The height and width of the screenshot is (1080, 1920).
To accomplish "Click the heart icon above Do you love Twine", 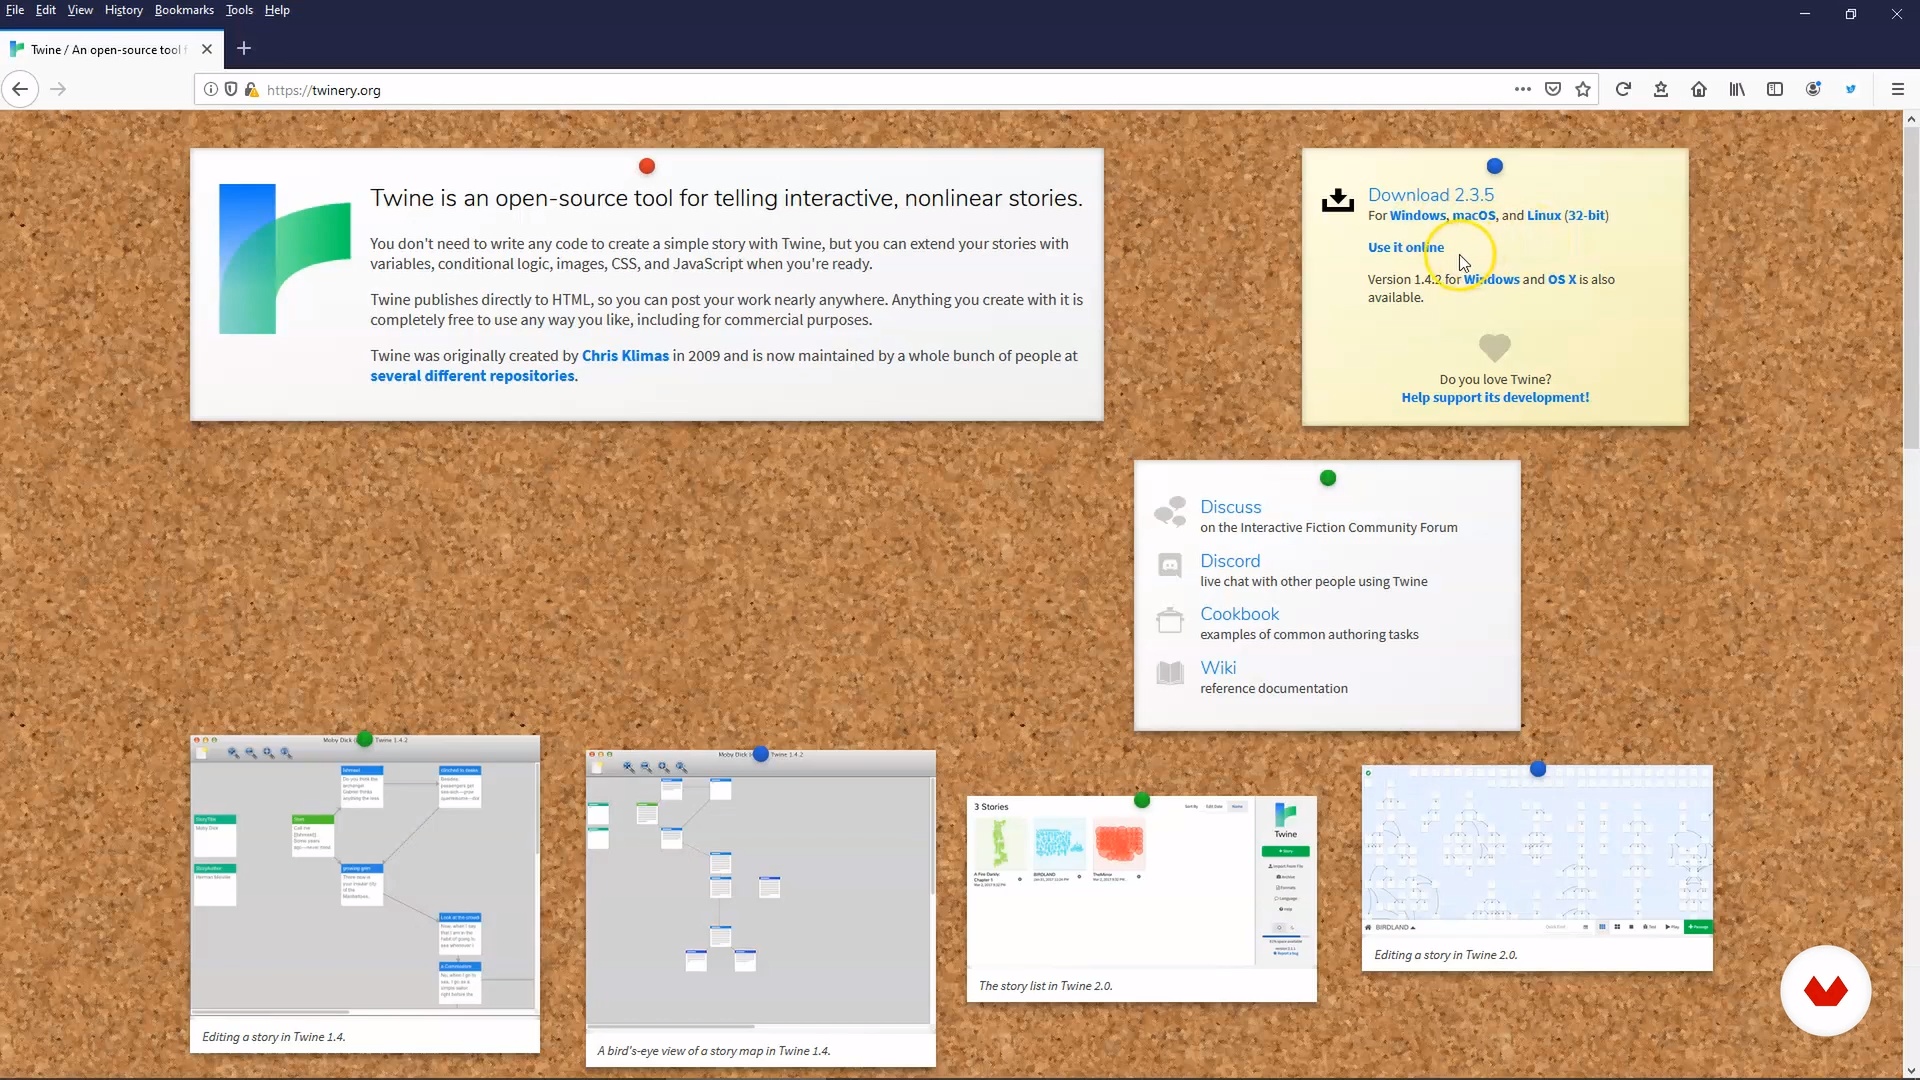I will 1494,347.
